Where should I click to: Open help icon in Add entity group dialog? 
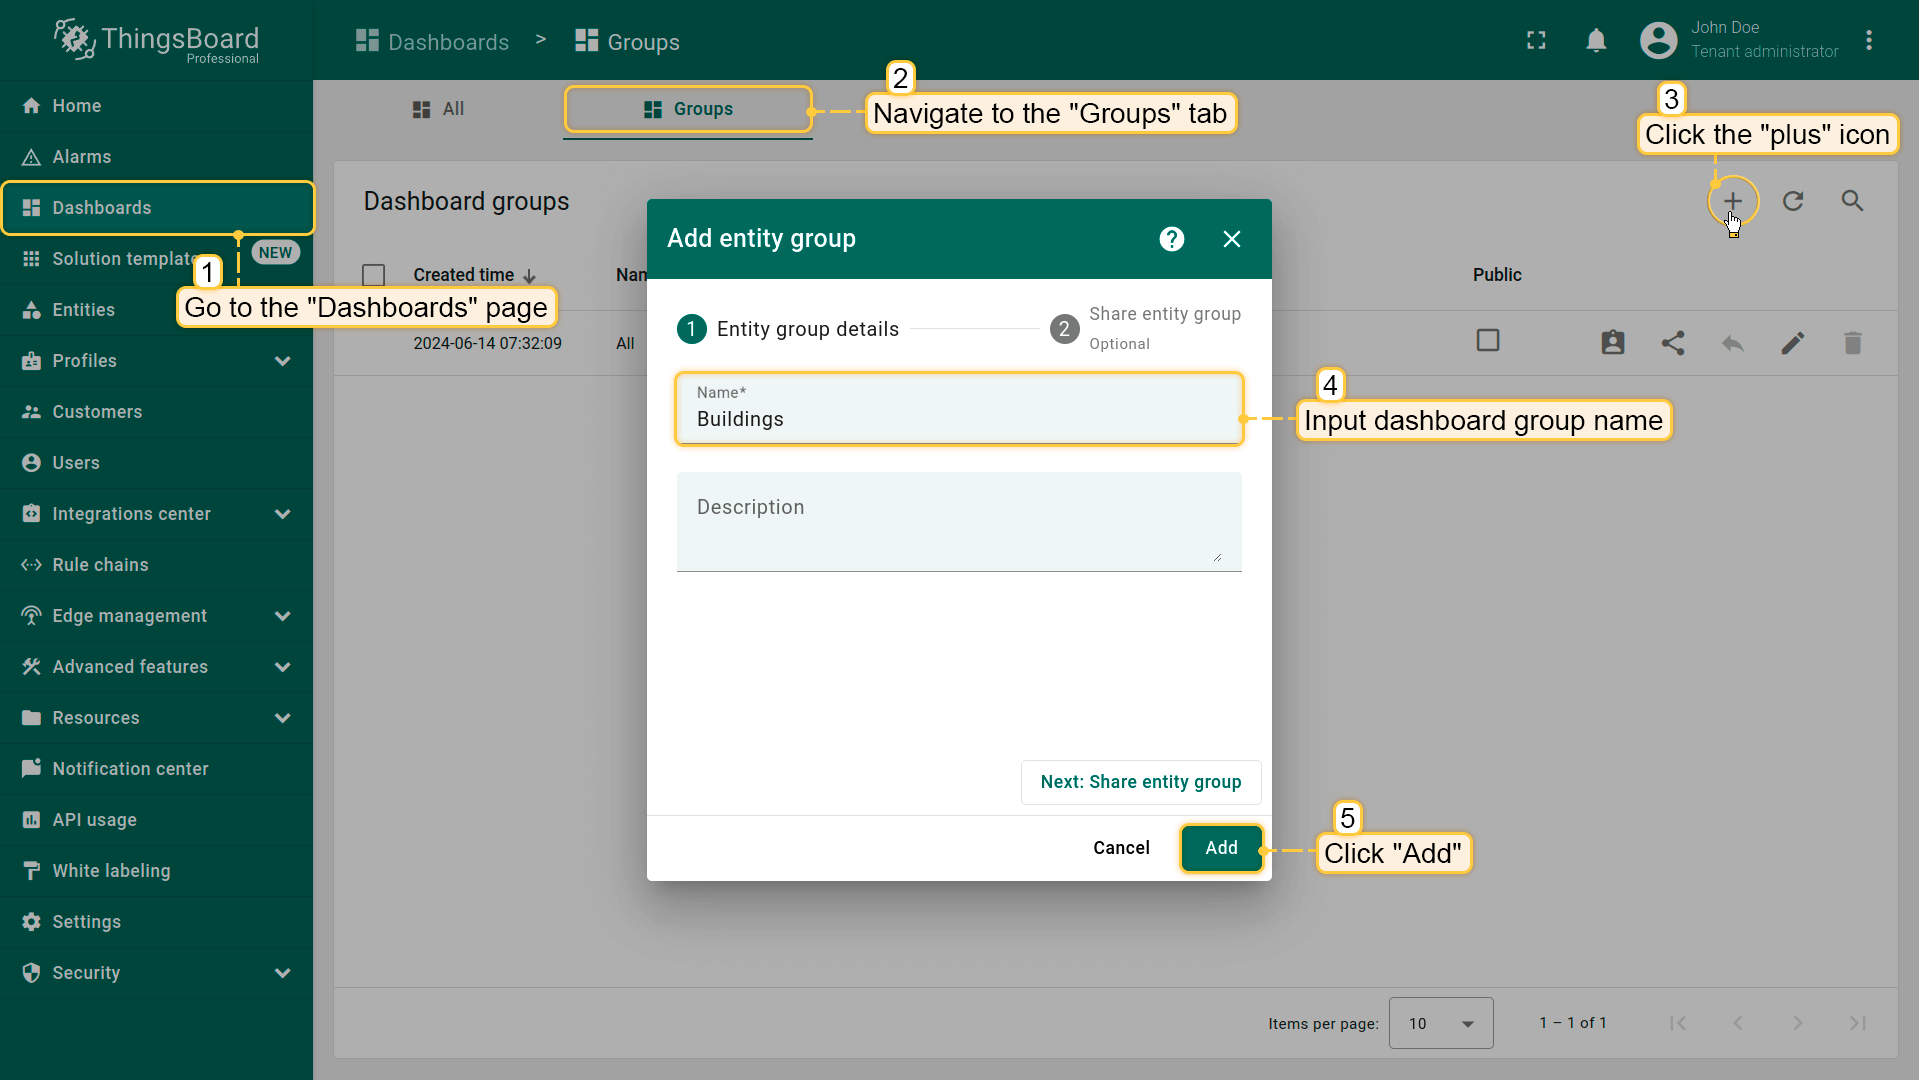point(1171,239)
